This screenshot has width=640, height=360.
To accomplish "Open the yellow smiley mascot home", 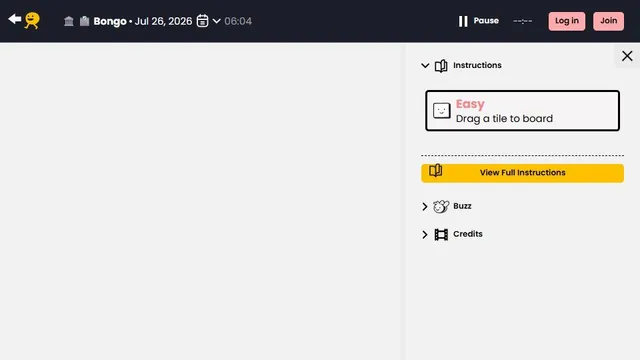I will pyautogui.click(x=32, y=20).
